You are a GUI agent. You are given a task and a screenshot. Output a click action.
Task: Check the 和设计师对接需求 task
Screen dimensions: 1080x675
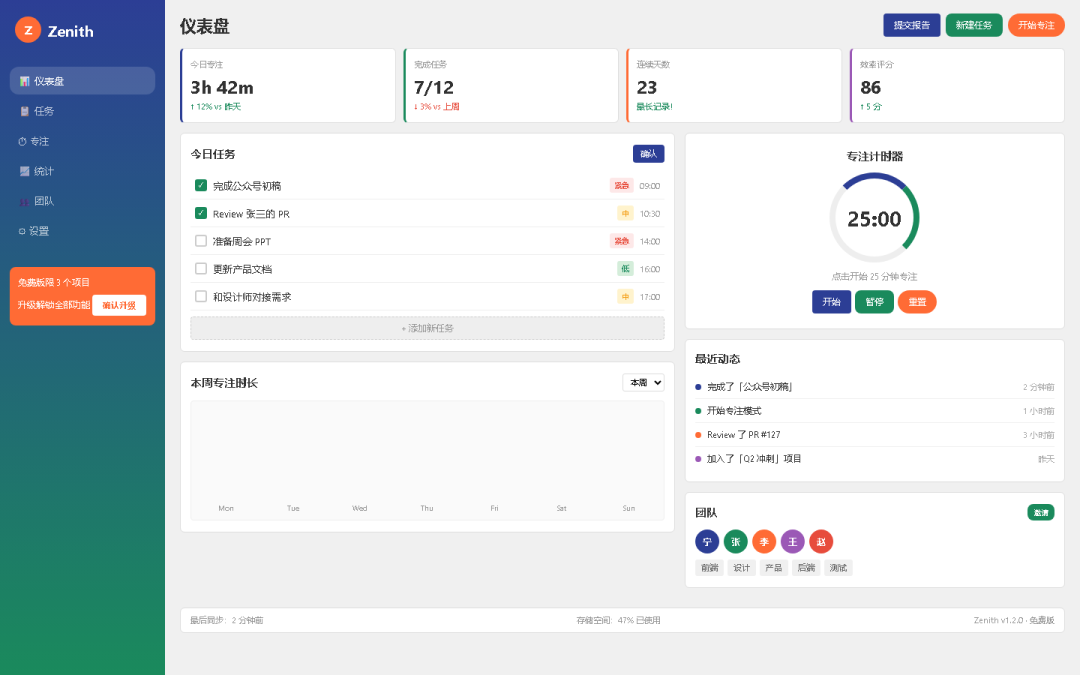(x=201, y=296)
